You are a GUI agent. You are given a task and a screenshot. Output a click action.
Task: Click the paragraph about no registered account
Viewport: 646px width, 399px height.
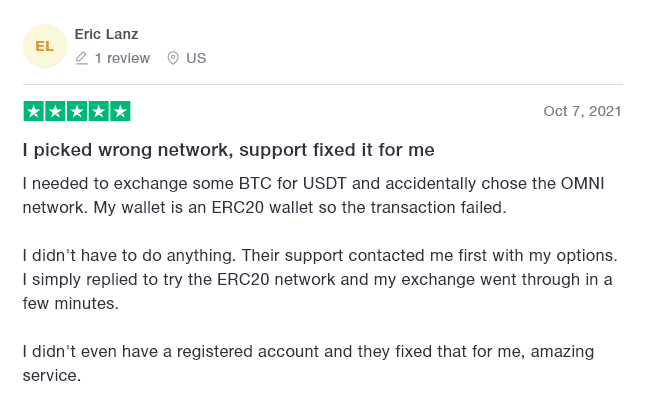(x=309, y=363)
